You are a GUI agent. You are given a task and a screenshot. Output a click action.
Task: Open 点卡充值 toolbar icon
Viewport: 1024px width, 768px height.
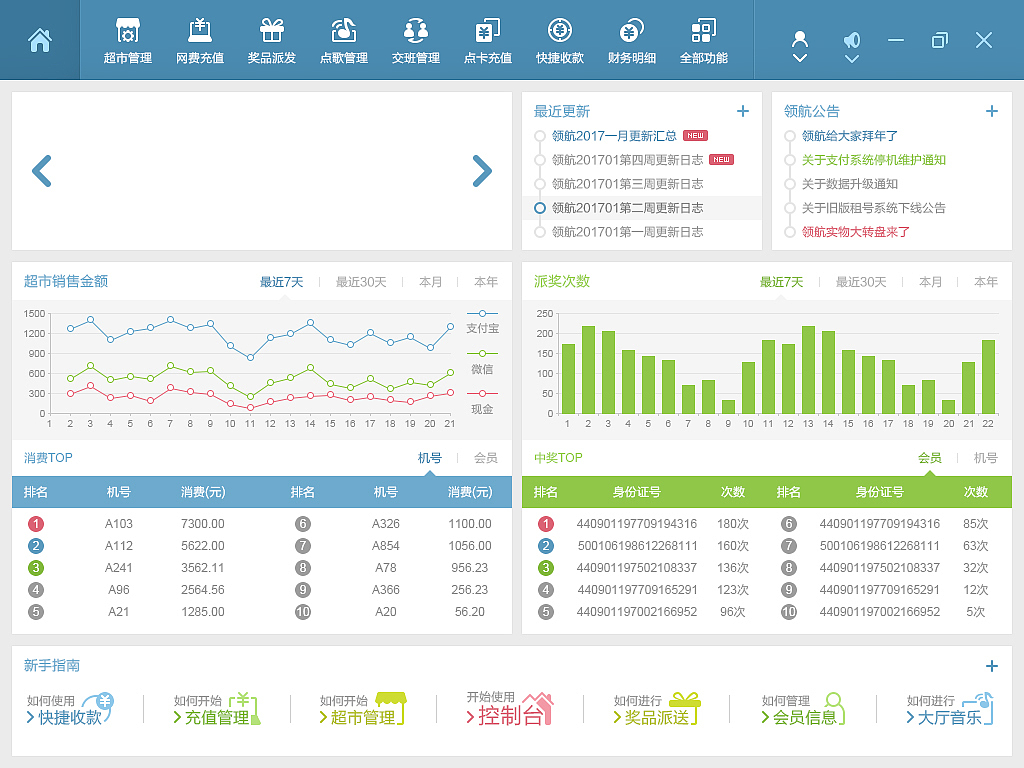[487, 40]
